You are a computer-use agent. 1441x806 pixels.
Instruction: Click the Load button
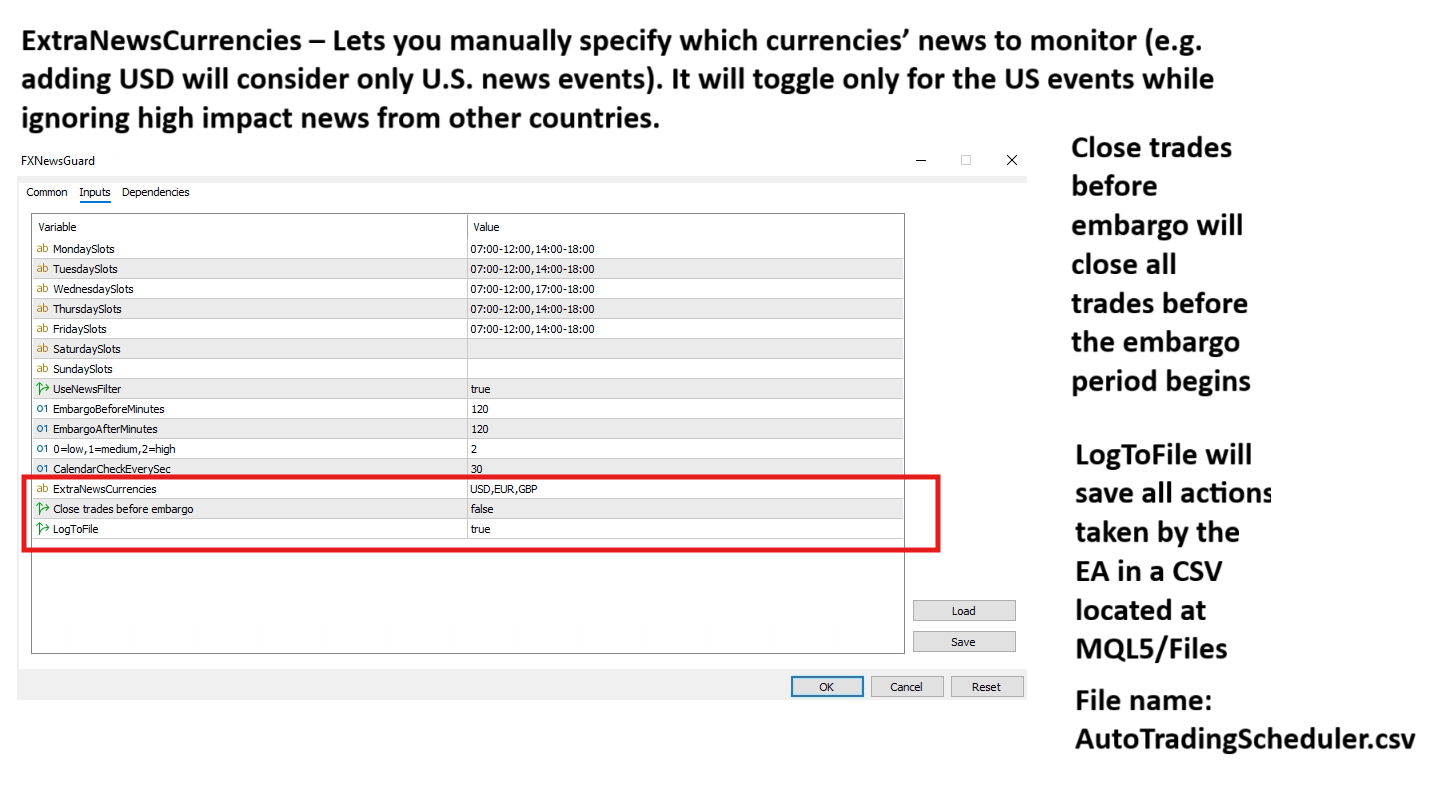[x=963, y=611]
